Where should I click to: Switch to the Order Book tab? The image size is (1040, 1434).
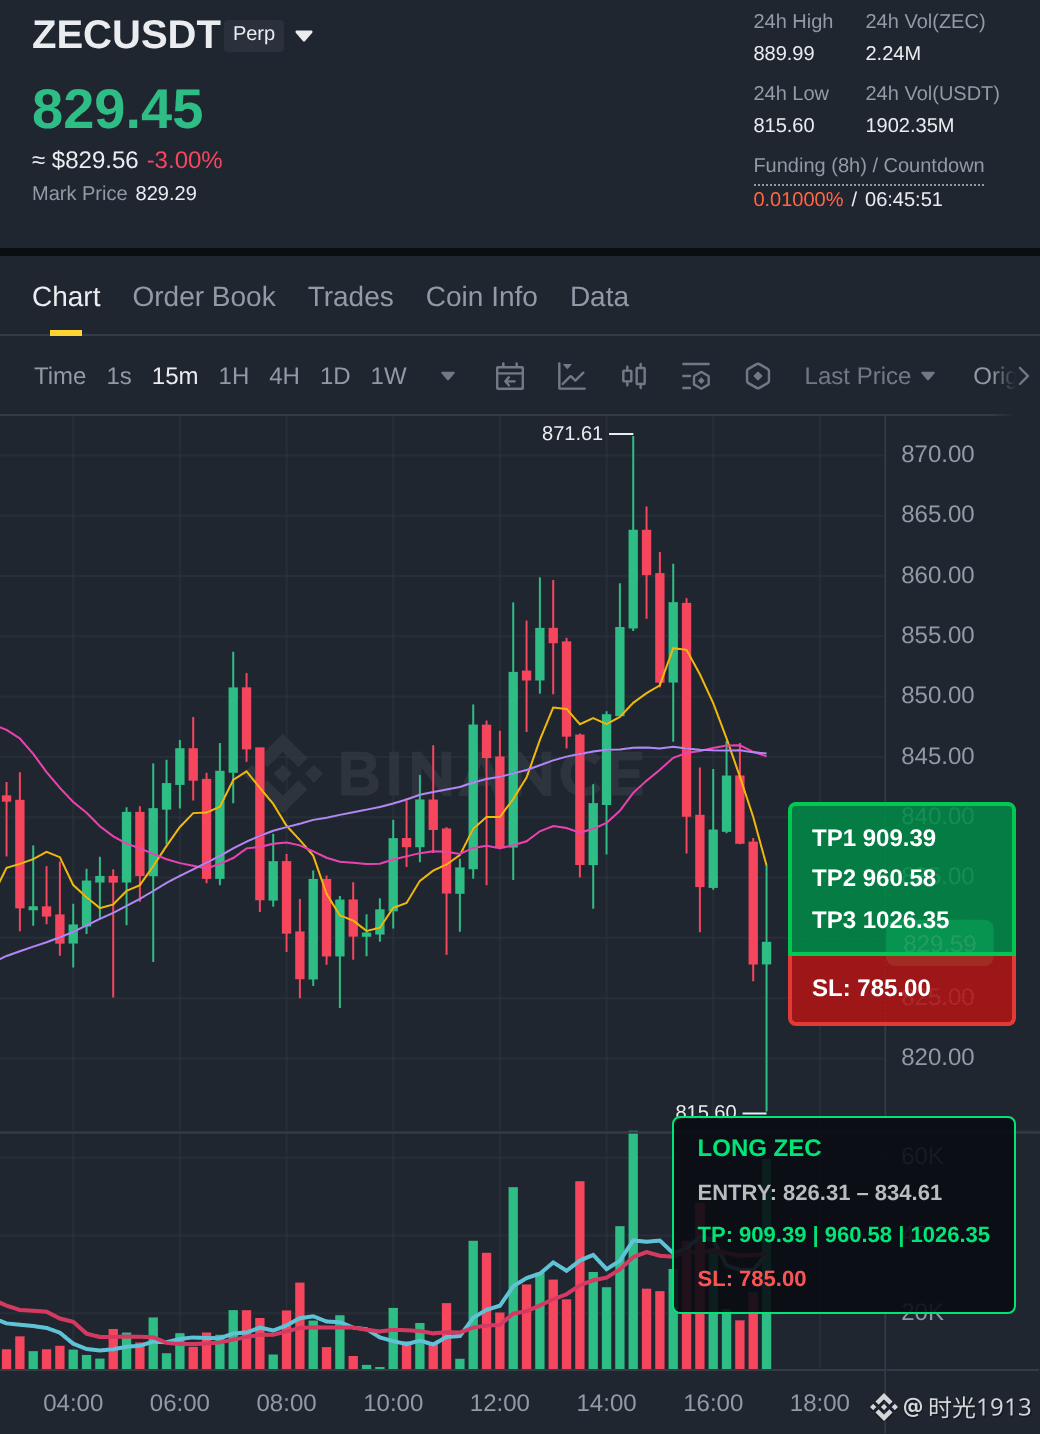pos(204,297)
